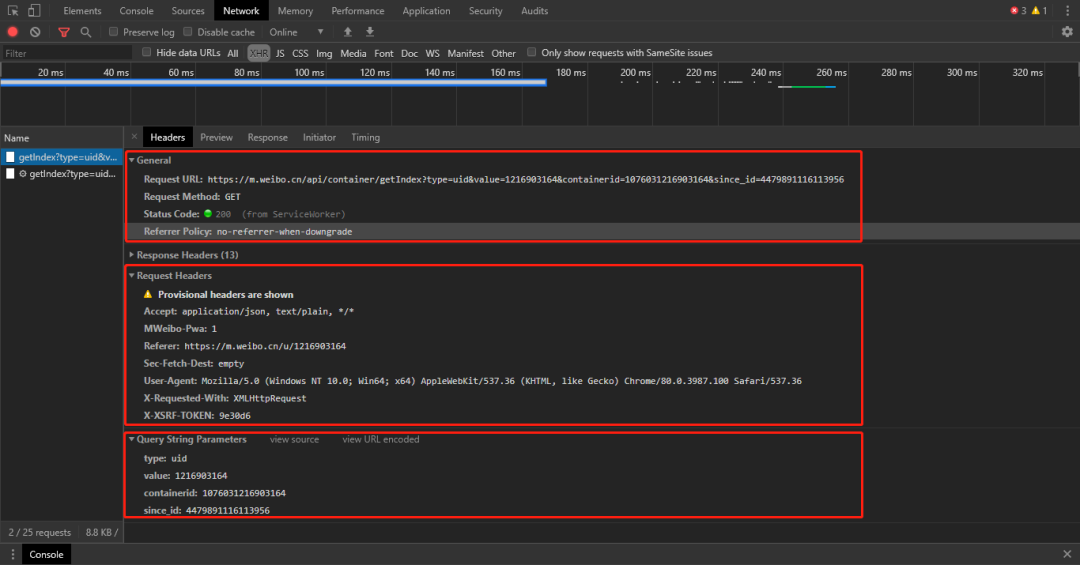Filter requests by Img
This screenshot has height=565, width=1080.
tap(324, 53)
